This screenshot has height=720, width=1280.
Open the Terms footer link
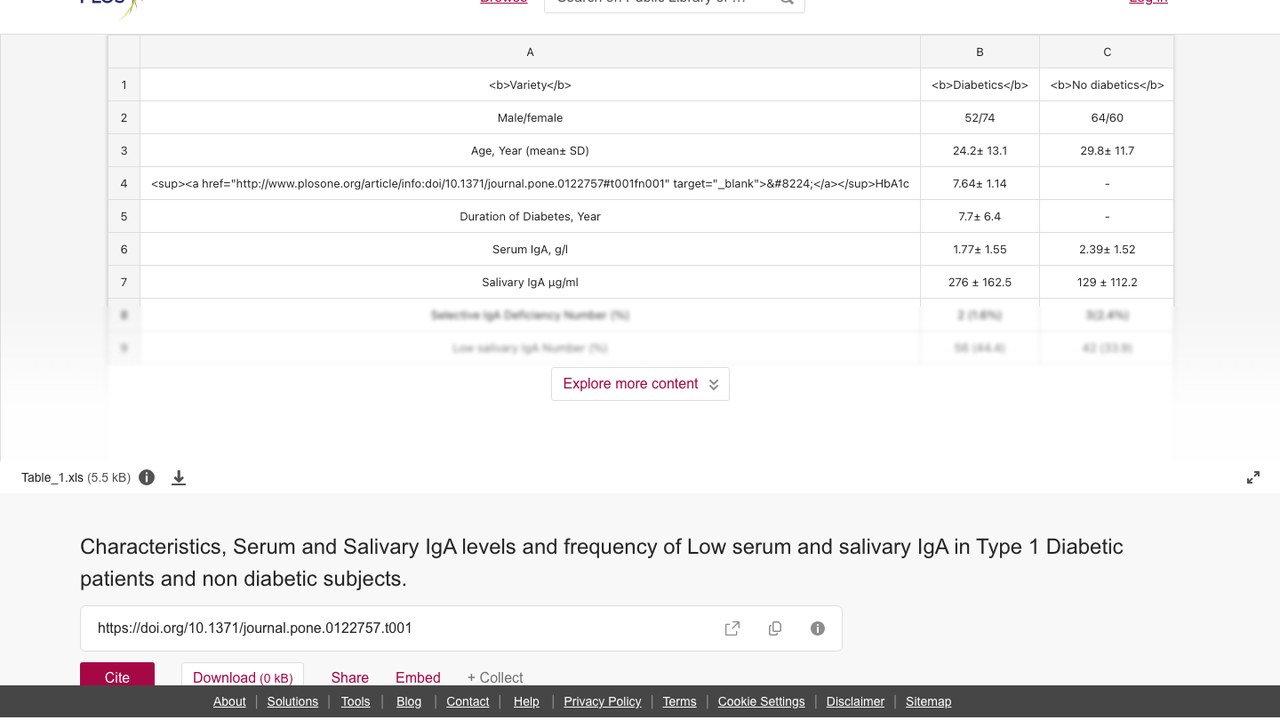click(679, 701)
